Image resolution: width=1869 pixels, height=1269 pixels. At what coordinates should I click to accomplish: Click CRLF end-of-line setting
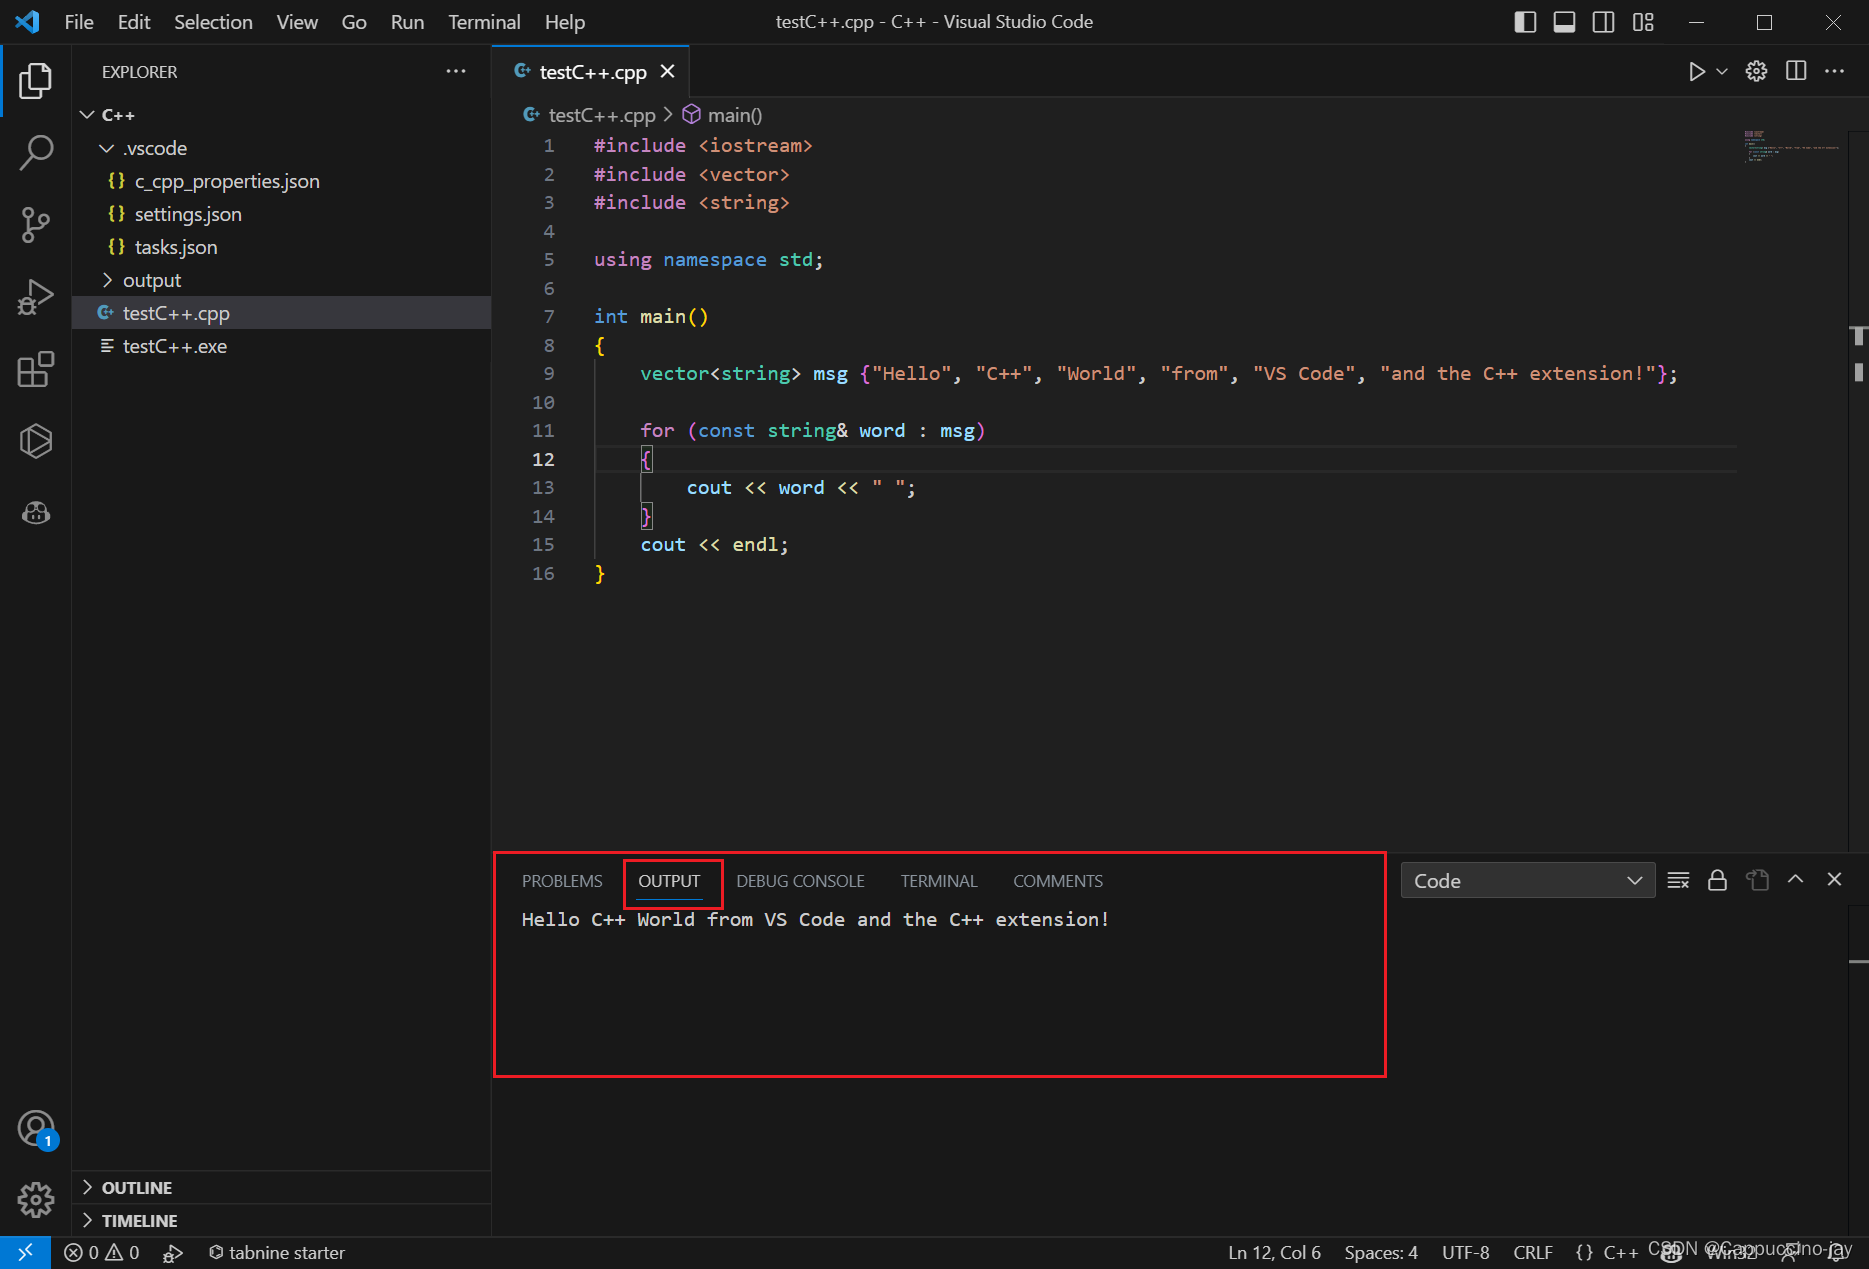coord(1532,1252)
